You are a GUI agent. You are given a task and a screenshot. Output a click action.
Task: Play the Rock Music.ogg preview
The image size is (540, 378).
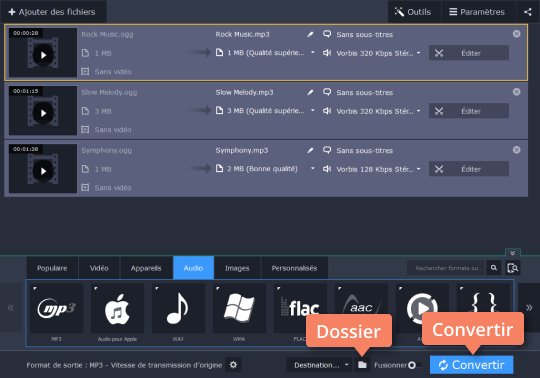click(43, 55)
